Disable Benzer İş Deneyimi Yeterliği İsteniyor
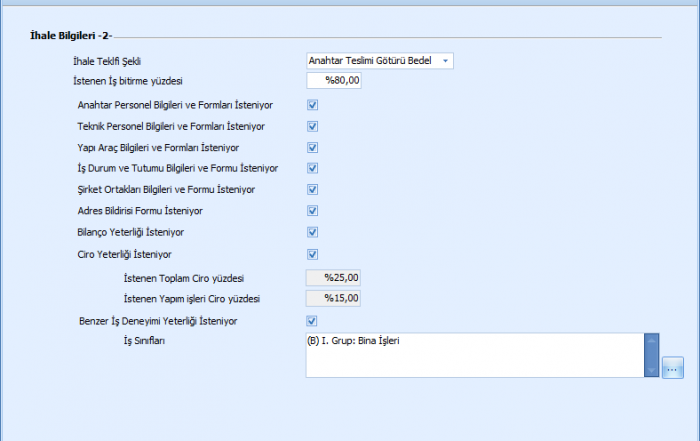The height and width of the screenshot is (441, 700). coord(312,321)
